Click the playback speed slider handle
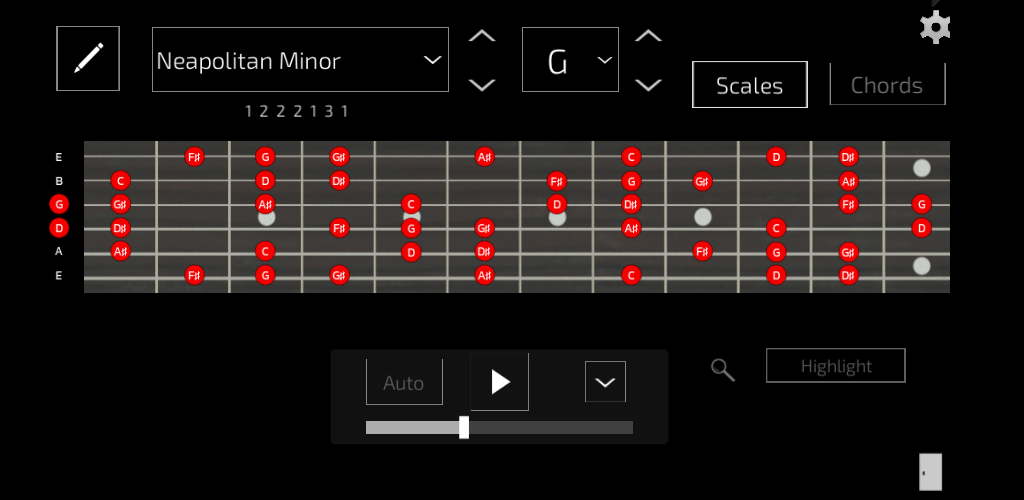Viewport: 1024px width, 500px height. [x=464, y=427]
